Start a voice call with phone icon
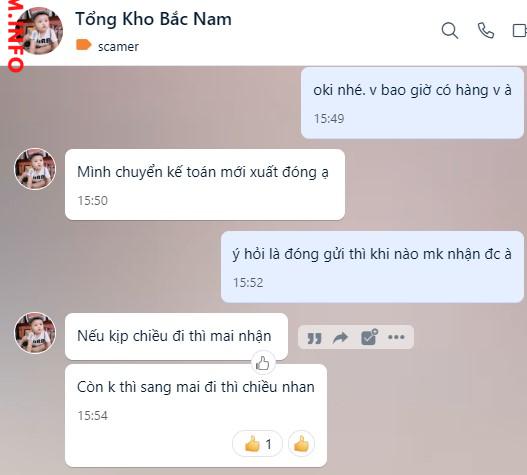This screenshot has height=475, width=527. [486, 30]
